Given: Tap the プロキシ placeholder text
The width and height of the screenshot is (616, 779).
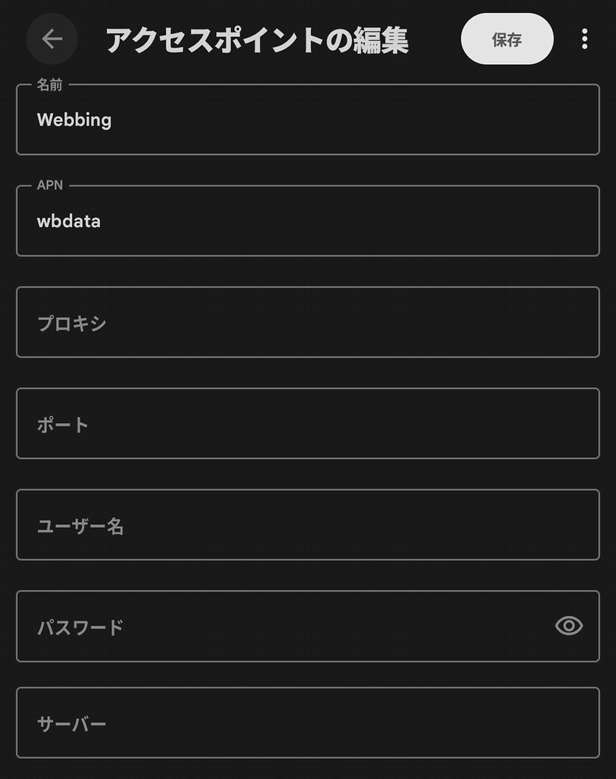Looking at the screenshot, I should (71, 323).
